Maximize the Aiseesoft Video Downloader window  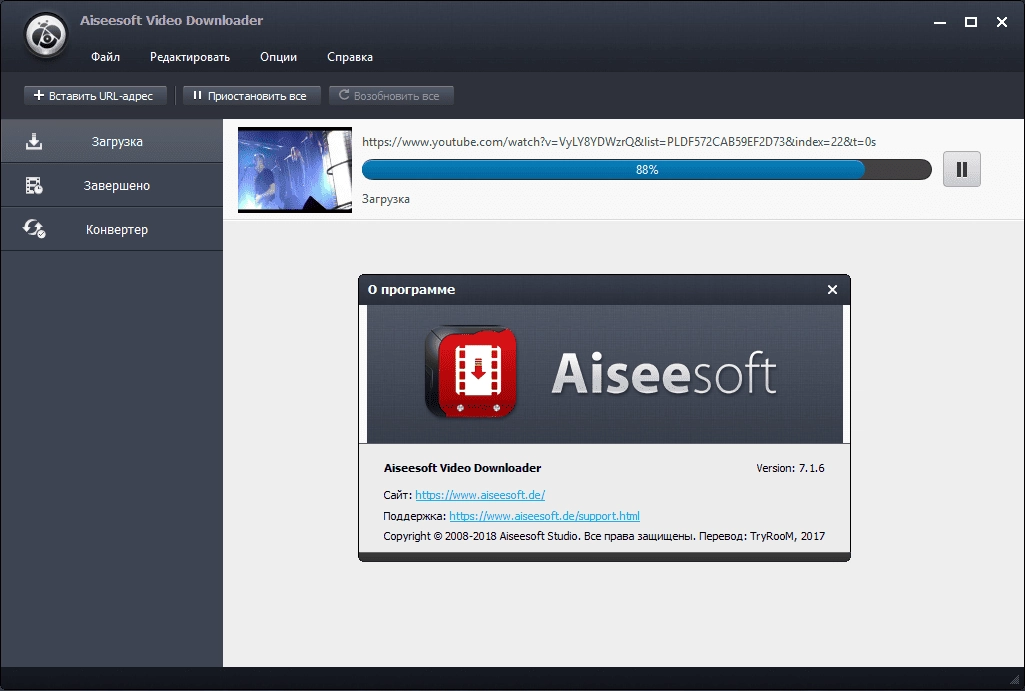(971, 22)
